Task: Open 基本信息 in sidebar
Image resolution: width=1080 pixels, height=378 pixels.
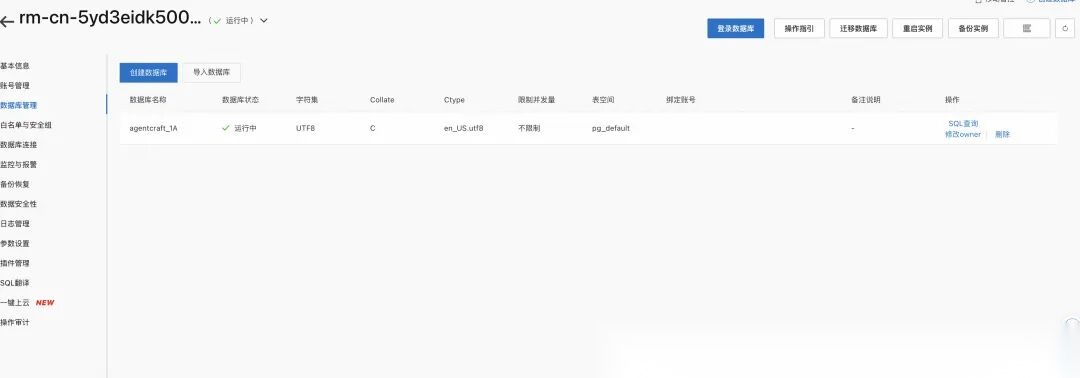Action: click(x=14, y=66)
